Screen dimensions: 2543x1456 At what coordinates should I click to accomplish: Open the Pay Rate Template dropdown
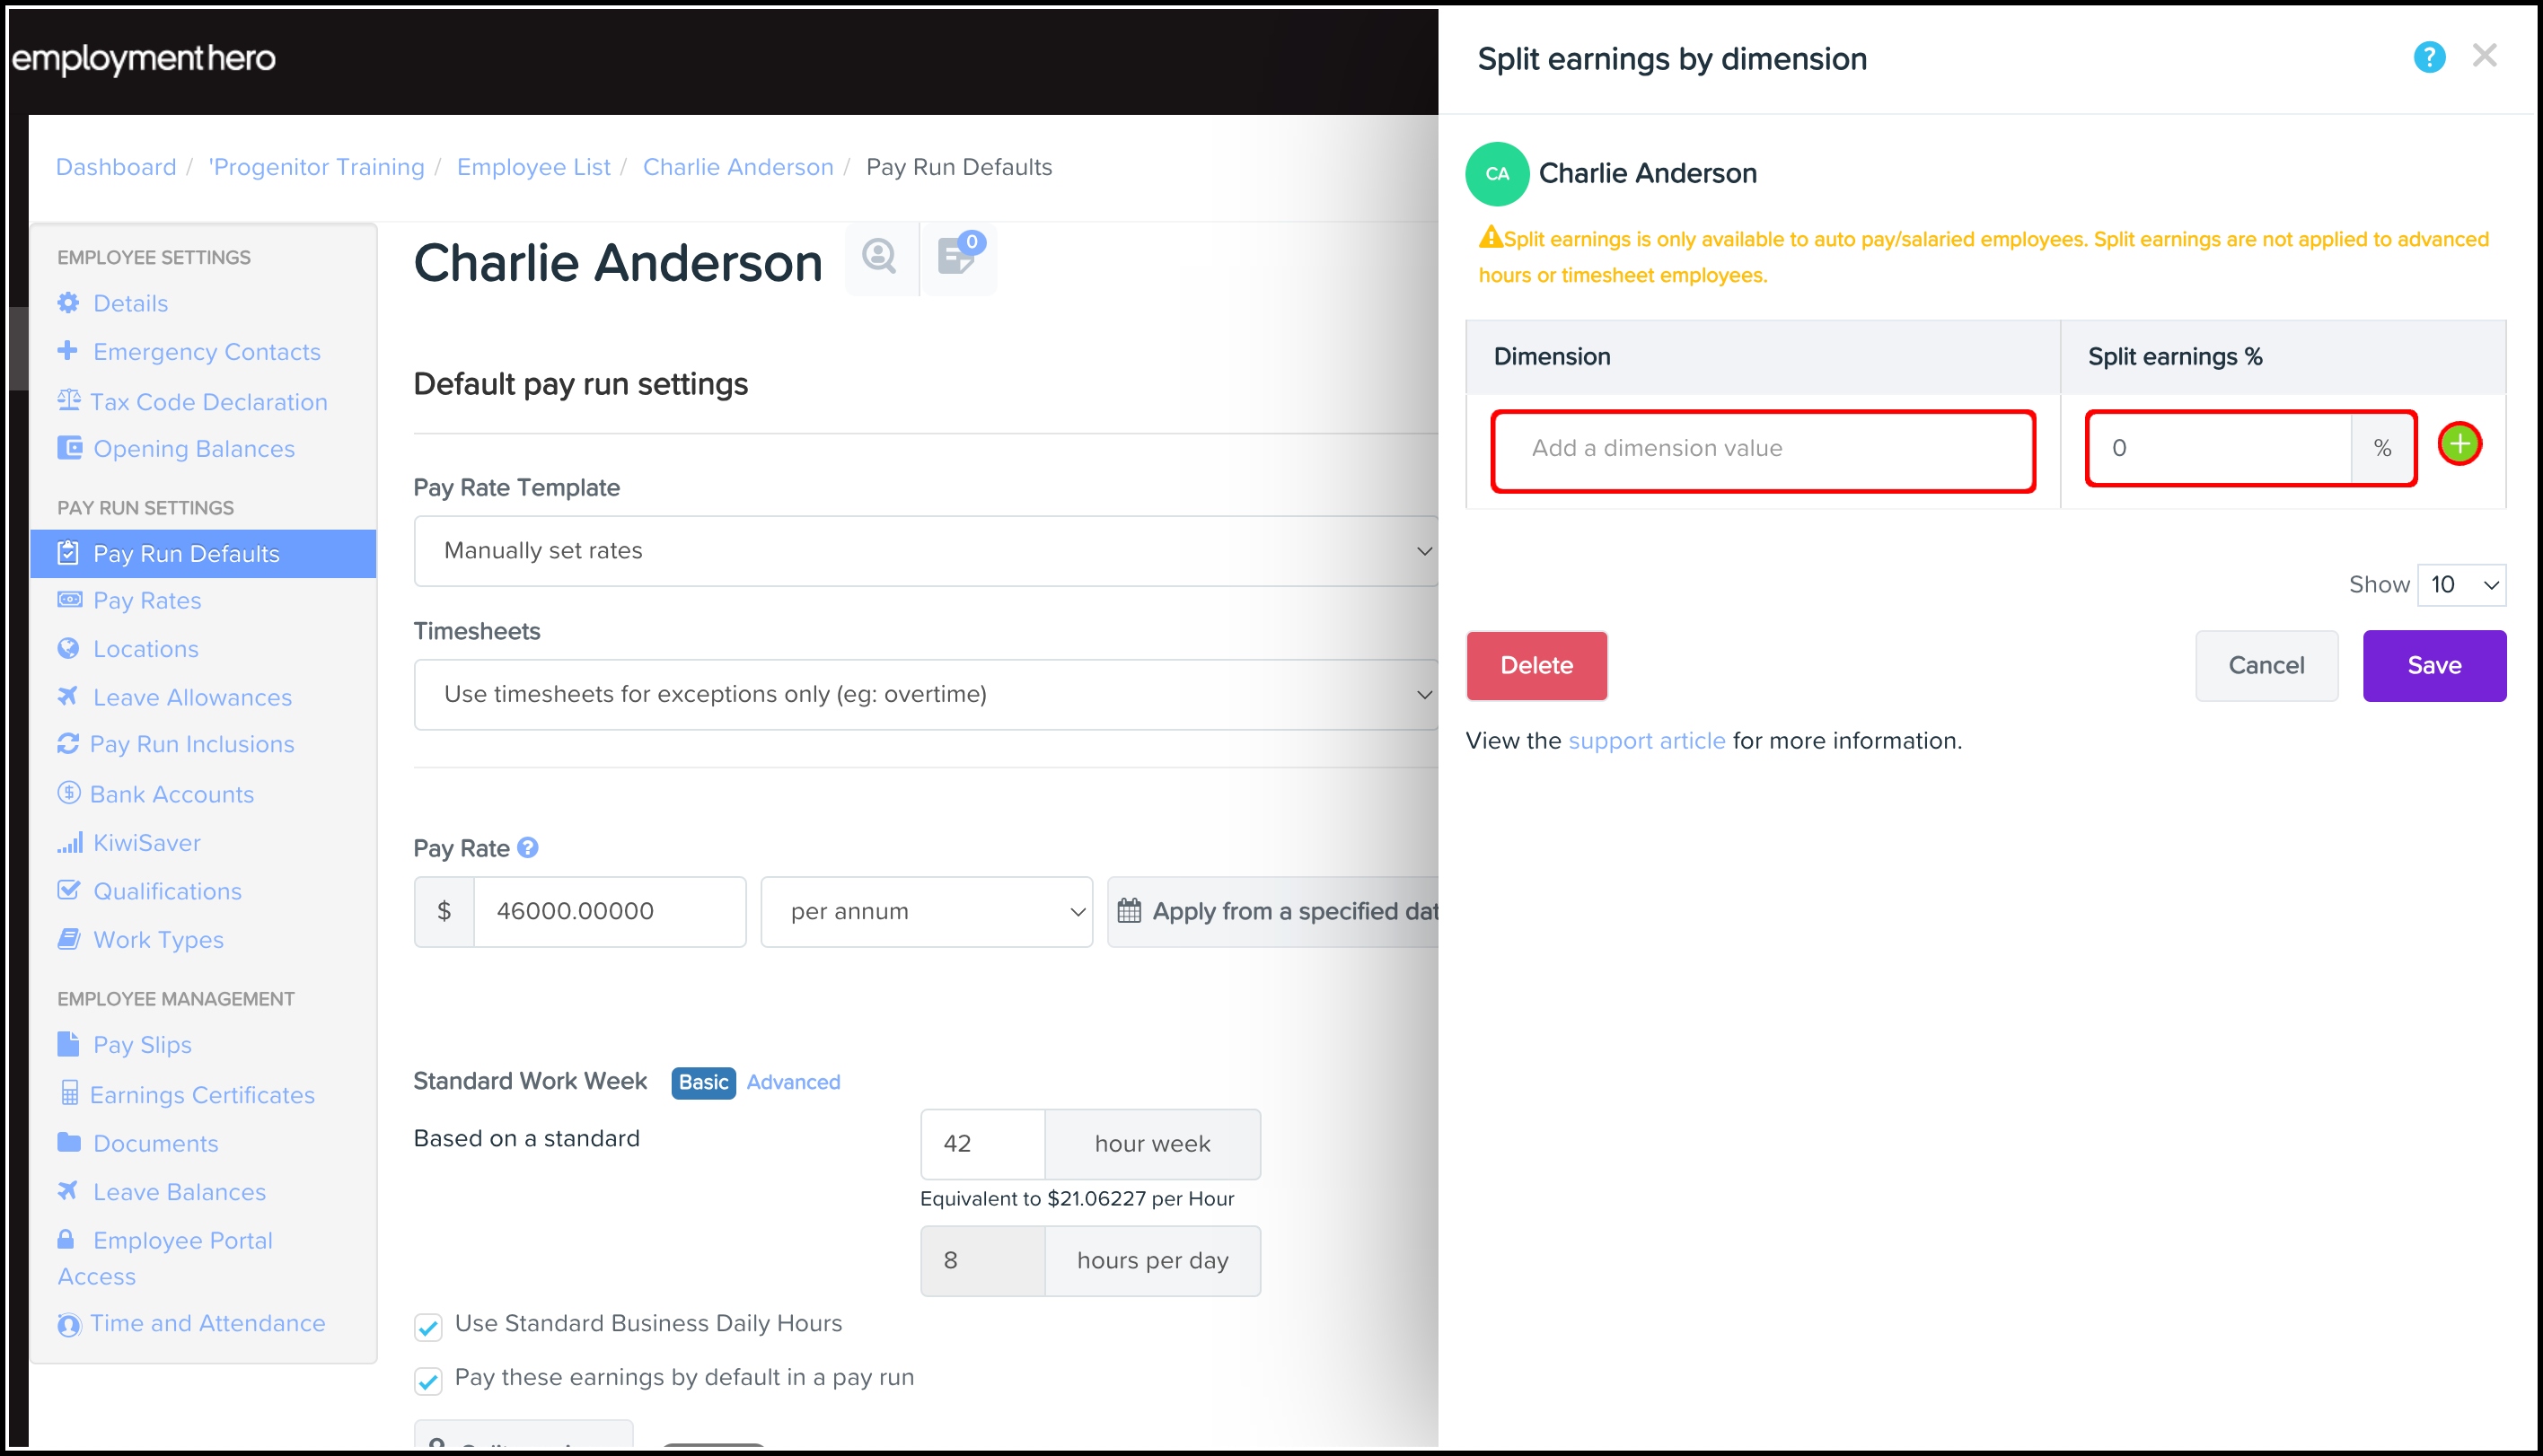[925, 551]
